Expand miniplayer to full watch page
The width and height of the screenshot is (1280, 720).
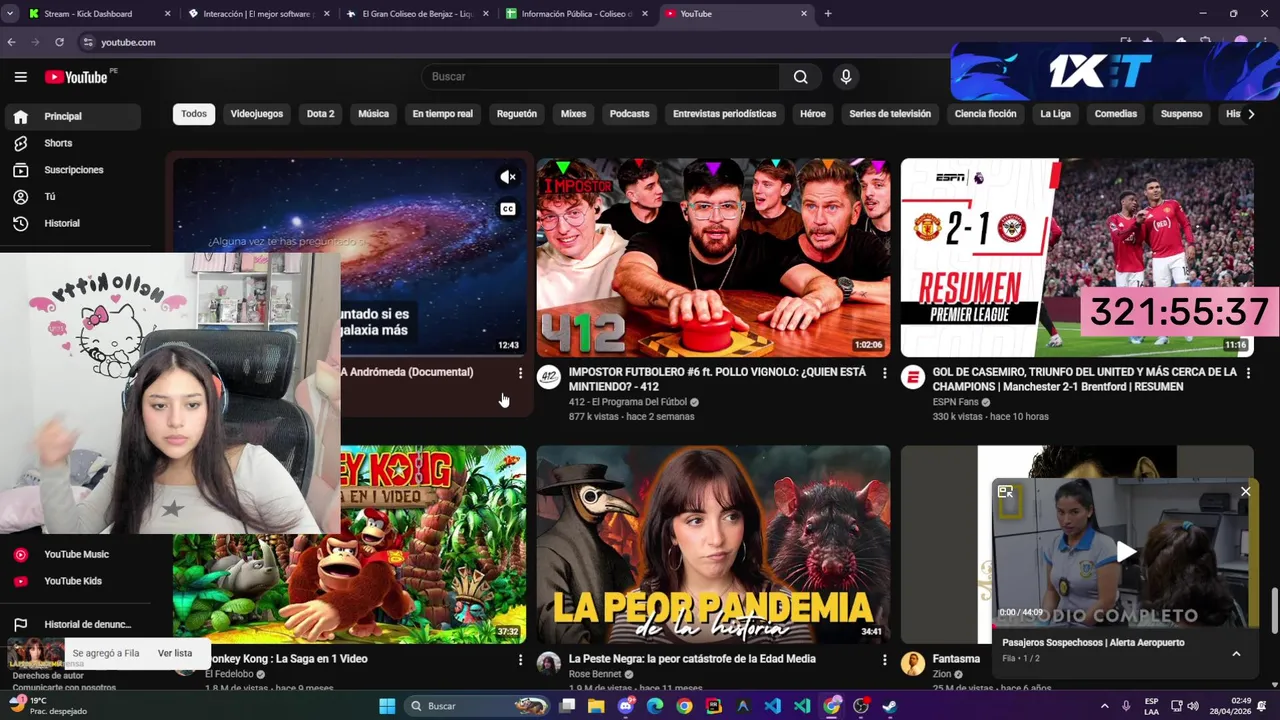(x=1006, y=491)
